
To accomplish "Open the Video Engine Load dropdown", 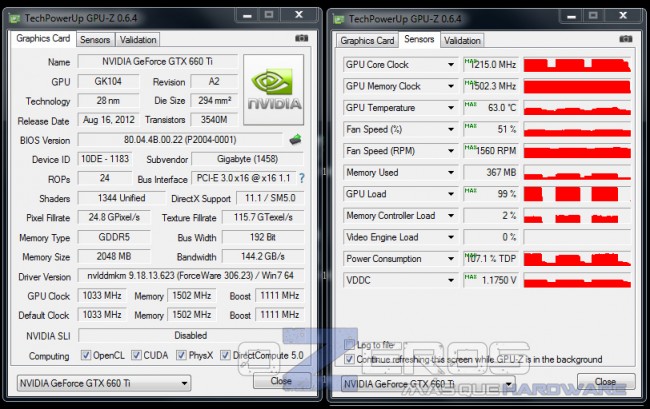I will tap(451, 237).
